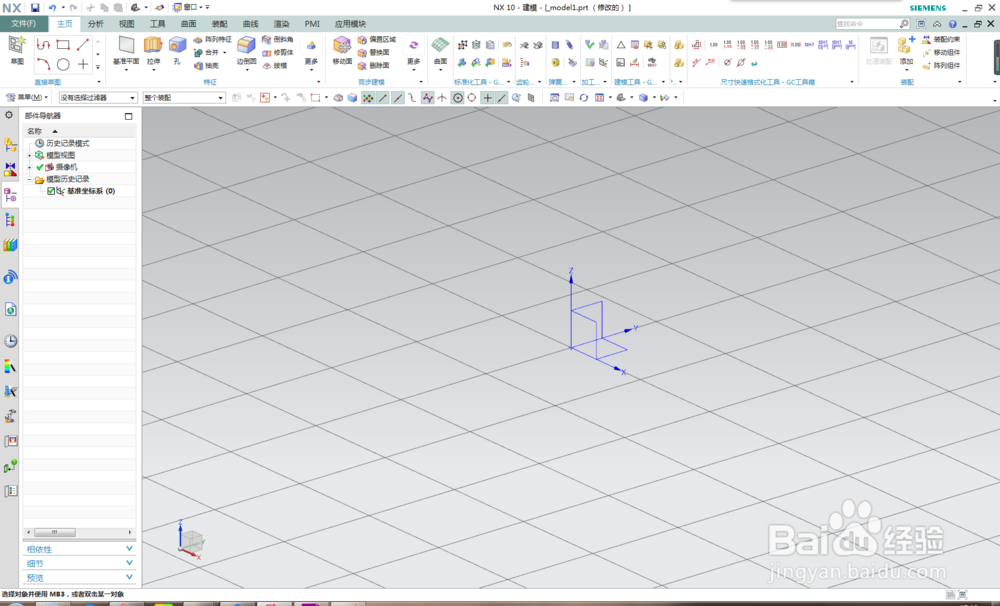Open the 菜单(M) dropdown
The height and width of the screenshot is (606, 1000).
[x=27, y=98]
